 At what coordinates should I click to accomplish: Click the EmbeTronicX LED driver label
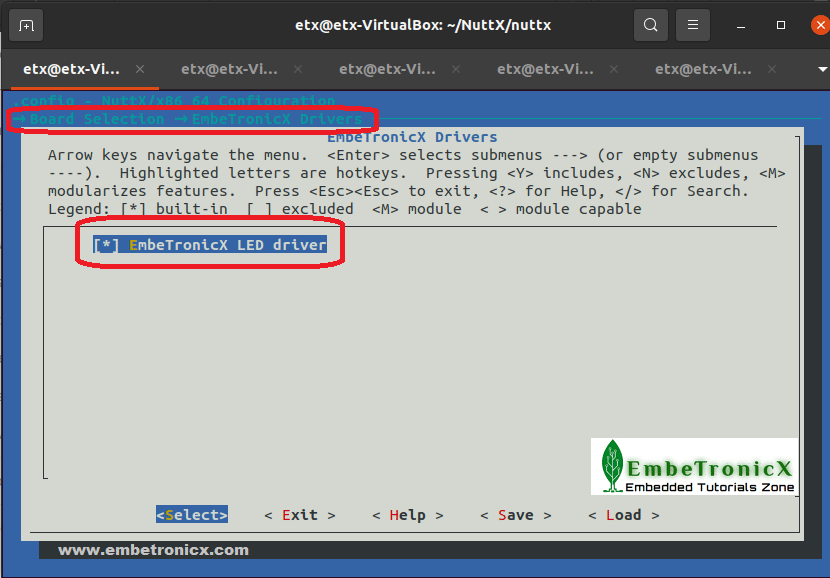pos(228,245)
